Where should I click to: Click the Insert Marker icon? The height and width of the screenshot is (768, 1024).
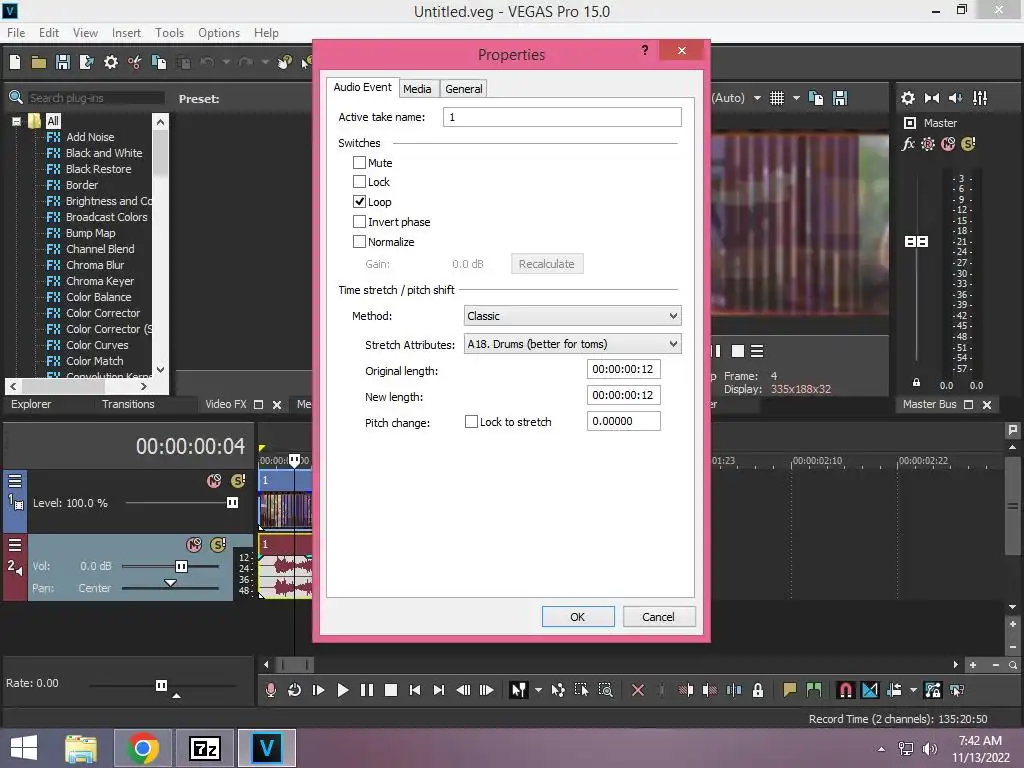pos(790,690)
